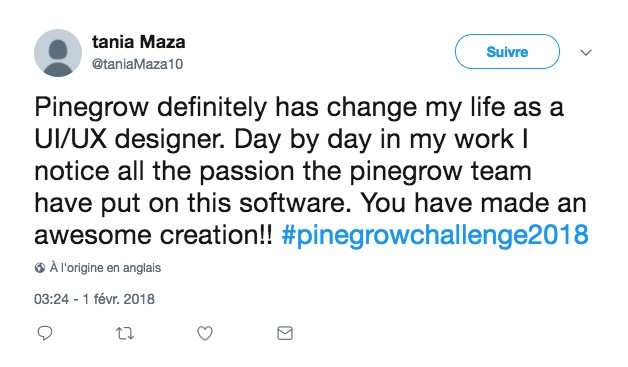Click "À l'origine en anglais" translation note
628x367 pixels.
point(105,268)
